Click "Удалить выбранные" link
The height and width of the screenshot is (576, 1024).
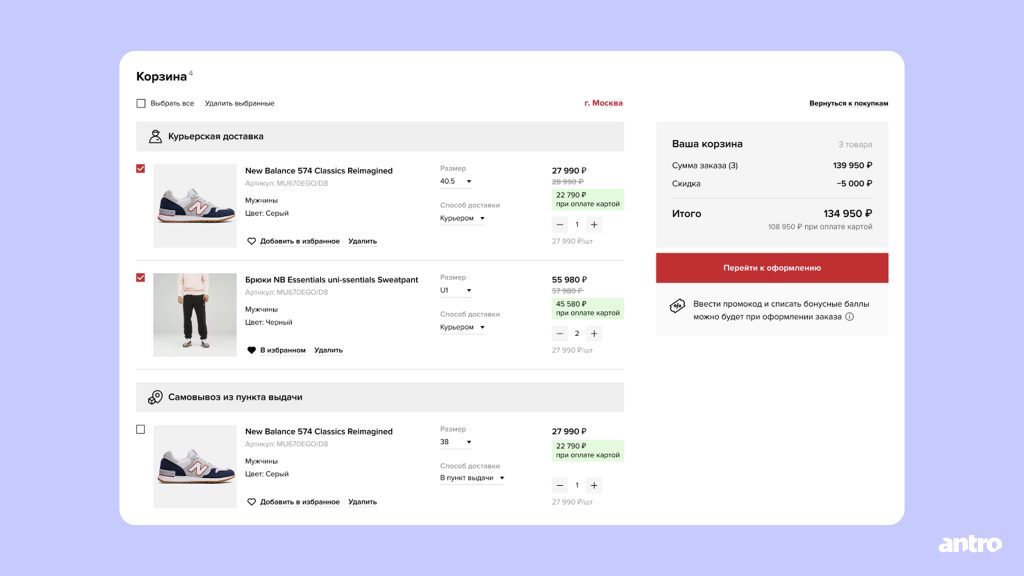point(240,103)
